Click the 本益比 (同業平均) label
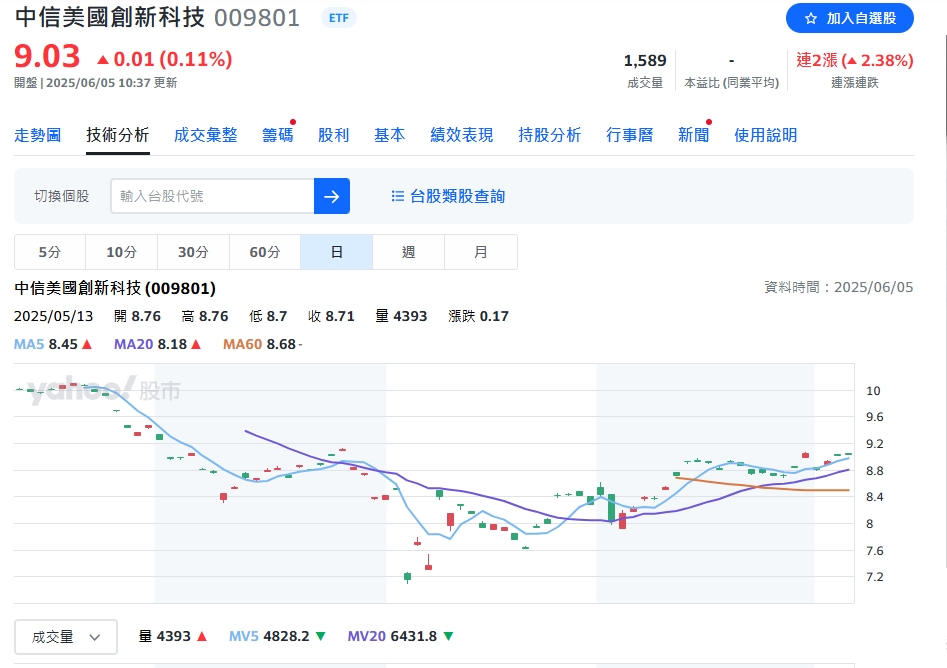This screenshot has width=947, height=668. (731, 83)
